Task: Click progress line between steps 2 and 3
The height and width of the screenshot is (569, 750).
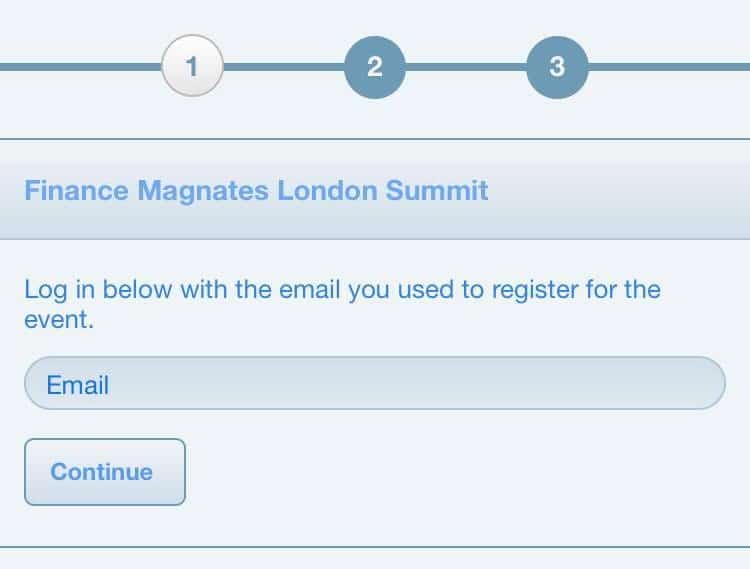Action: pos(466,67)
